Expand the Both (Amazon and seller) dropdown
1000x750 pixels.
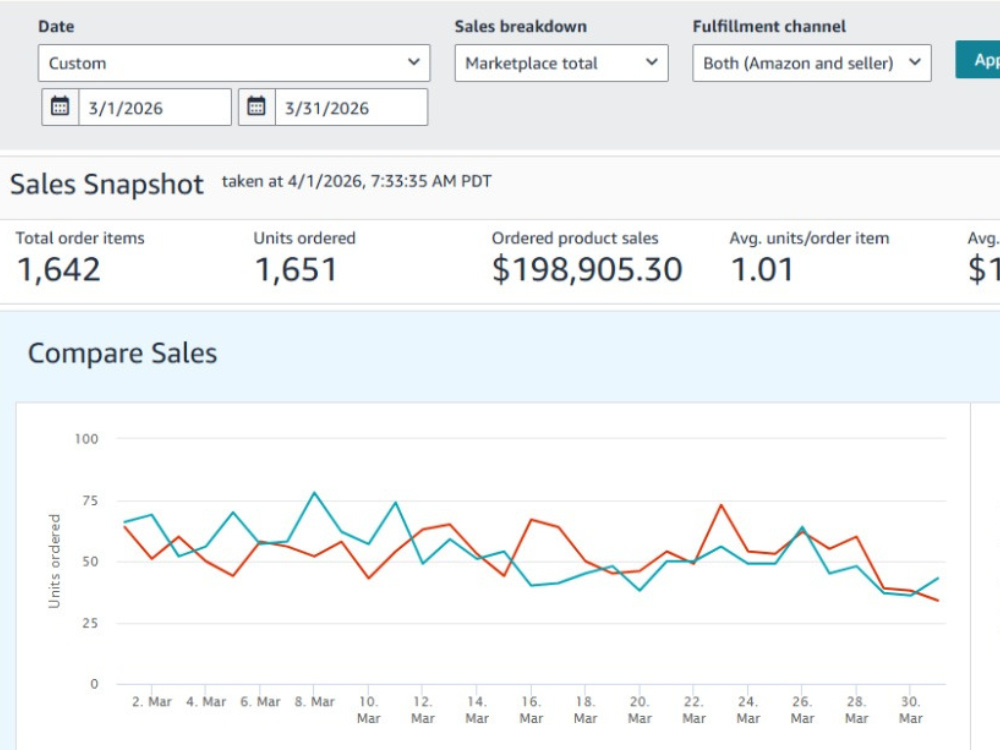pos(812,63)
